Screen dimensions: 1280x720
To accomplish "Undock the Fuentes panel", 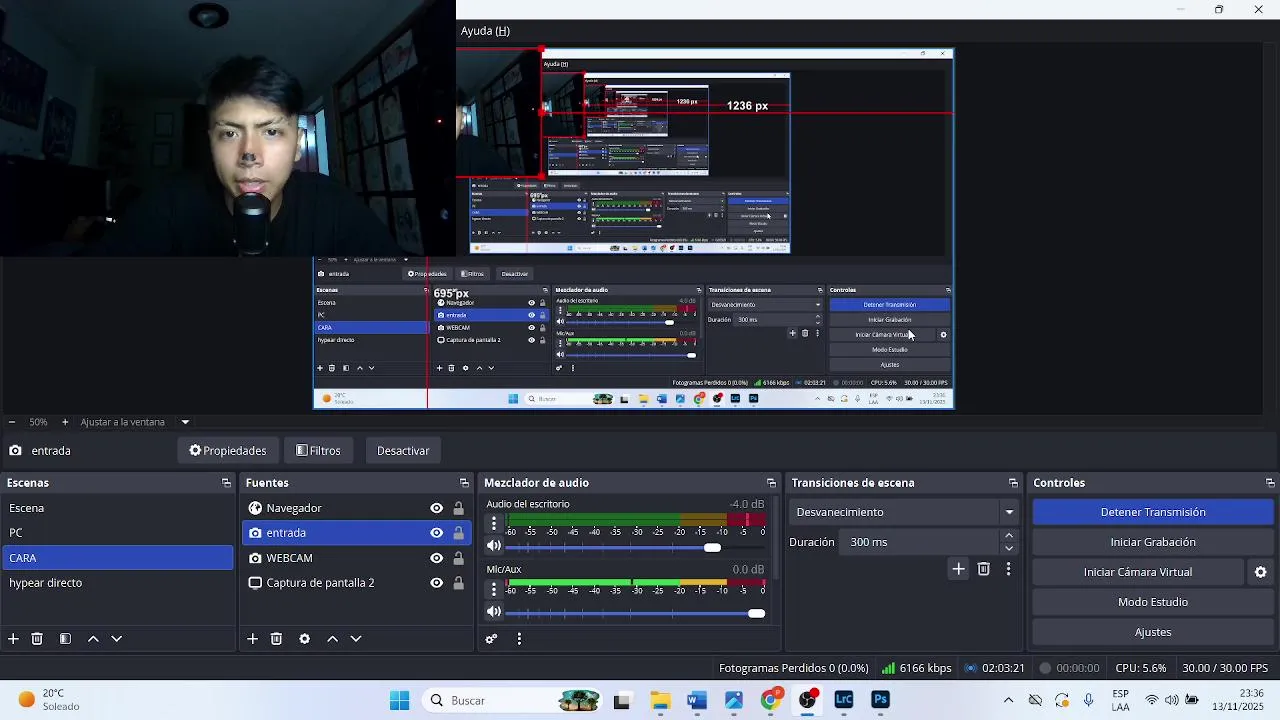I will pyautogui.click(x=464, y=483).
